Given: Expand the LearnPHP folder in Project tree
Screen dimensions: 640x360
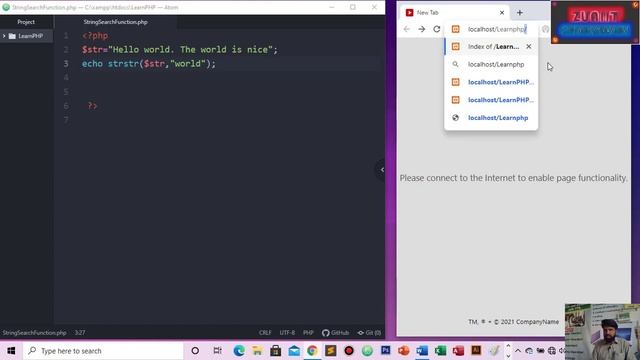Looking at the screenshot, I should (x=4, y=36).
